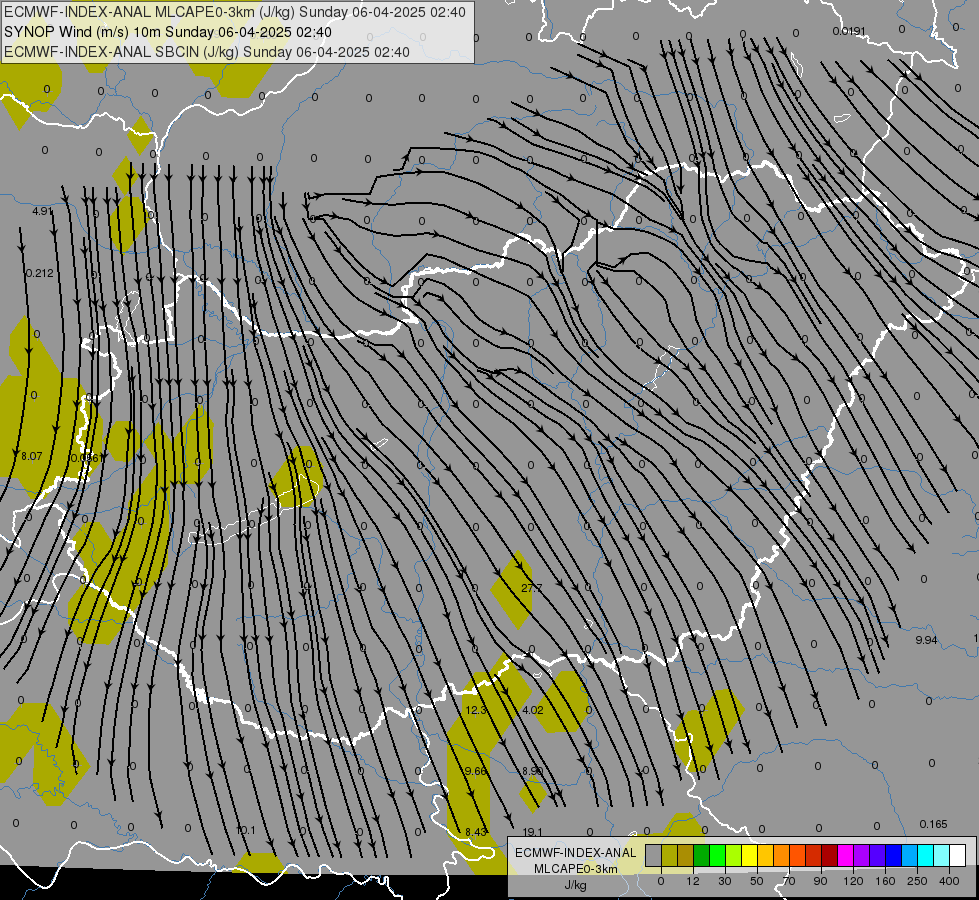Select the gray swatch in the legend
Viewport: 979px width, 900px height.
pos(654,855)
